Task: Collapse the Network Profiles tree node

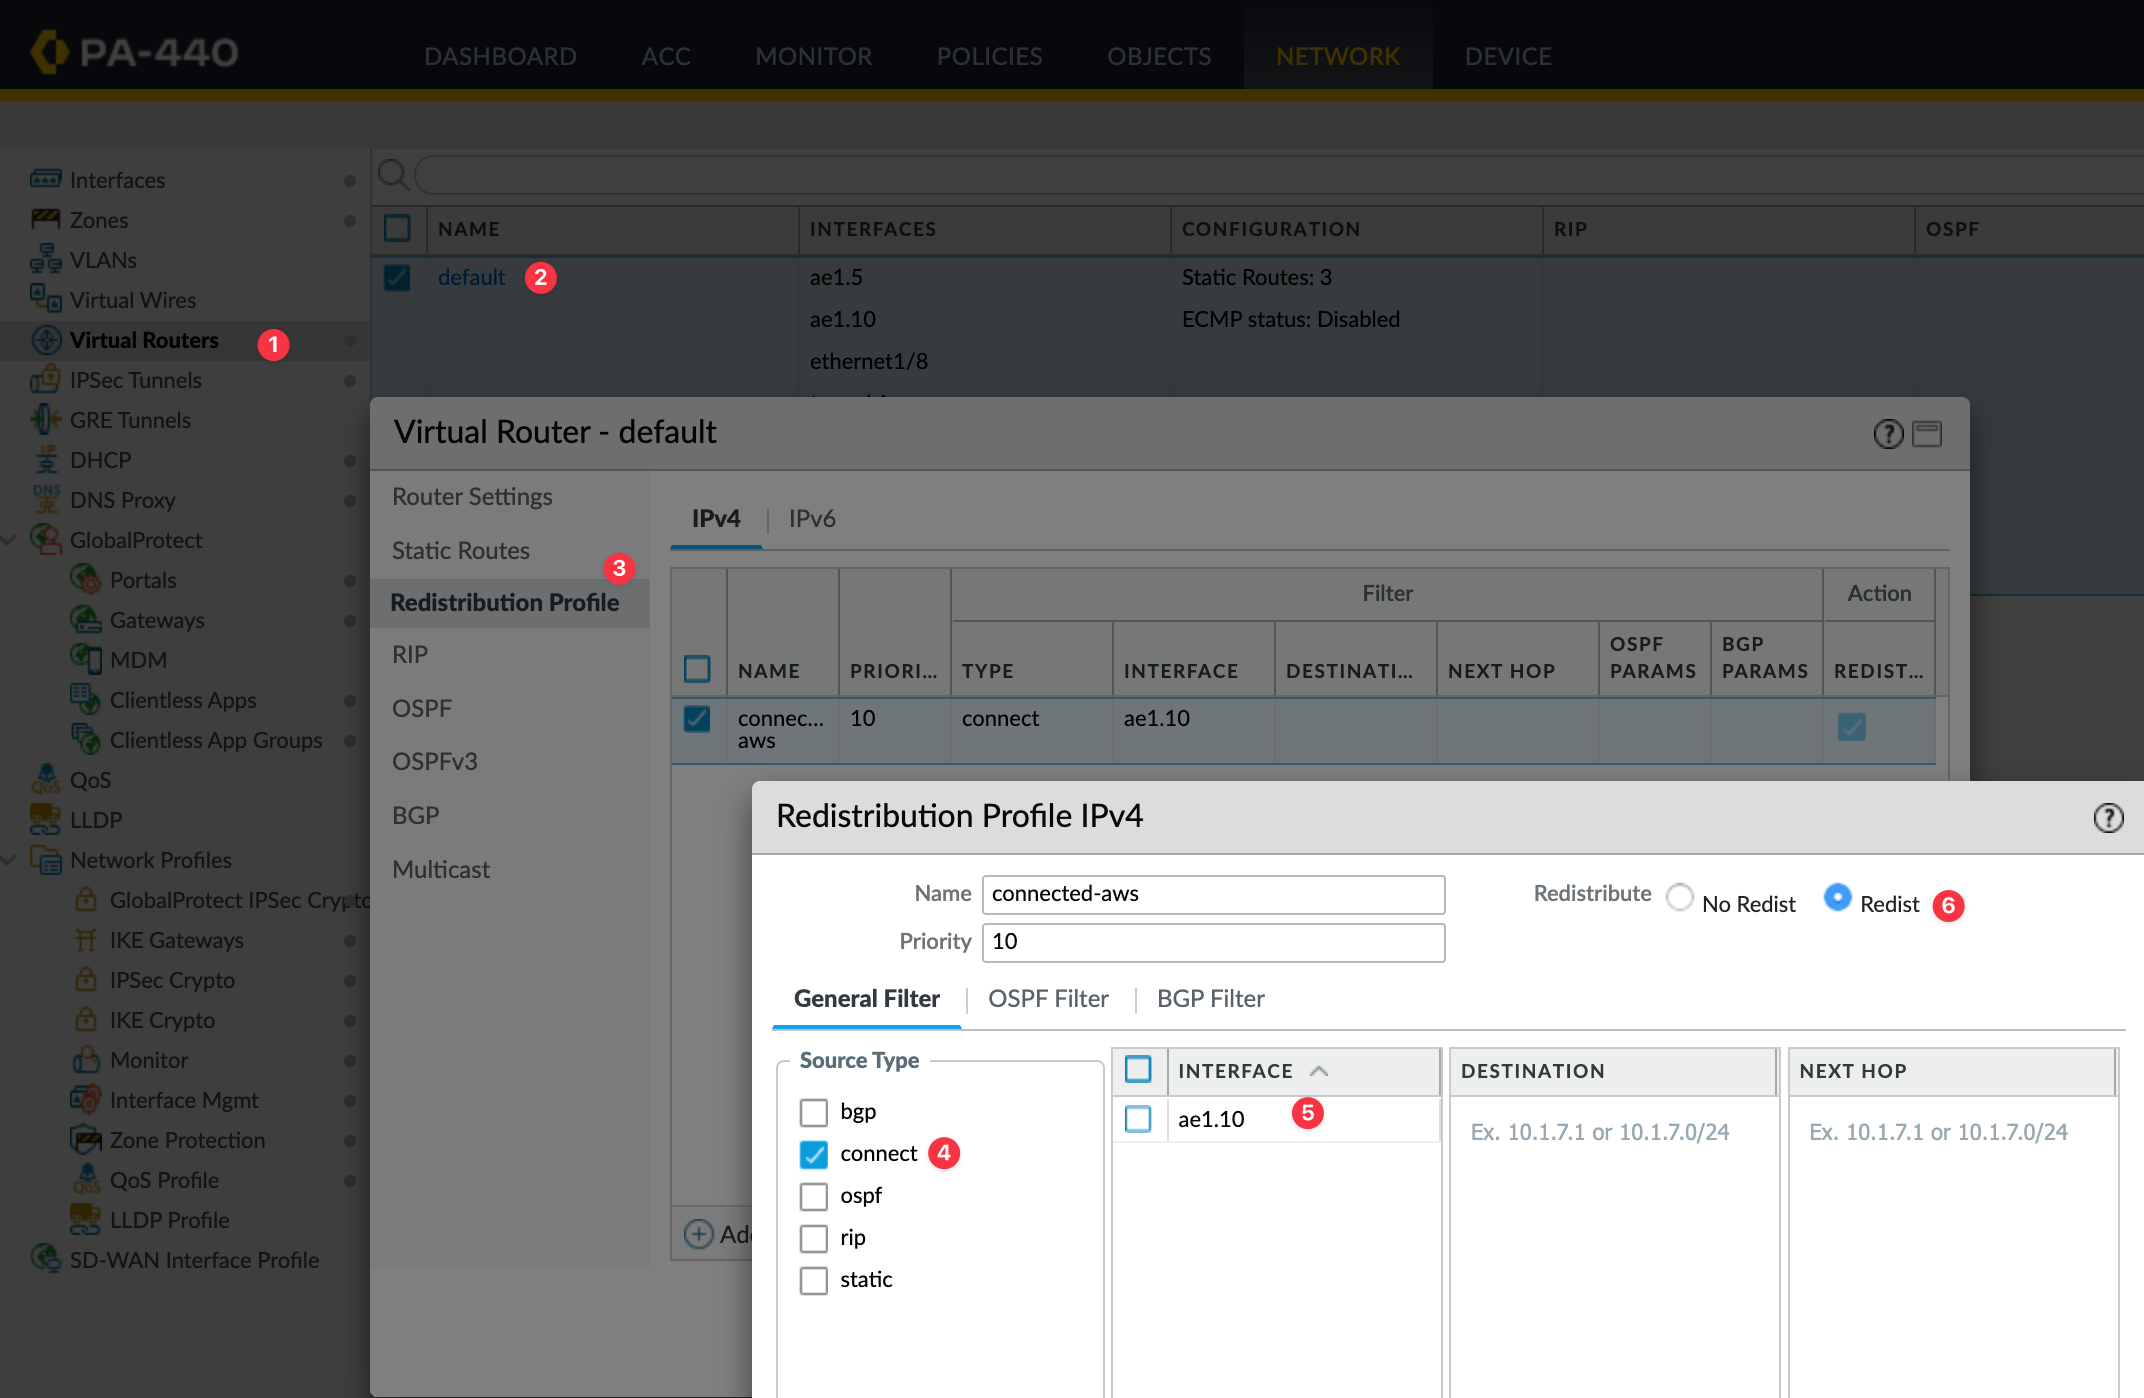Action: pos(9,860)
